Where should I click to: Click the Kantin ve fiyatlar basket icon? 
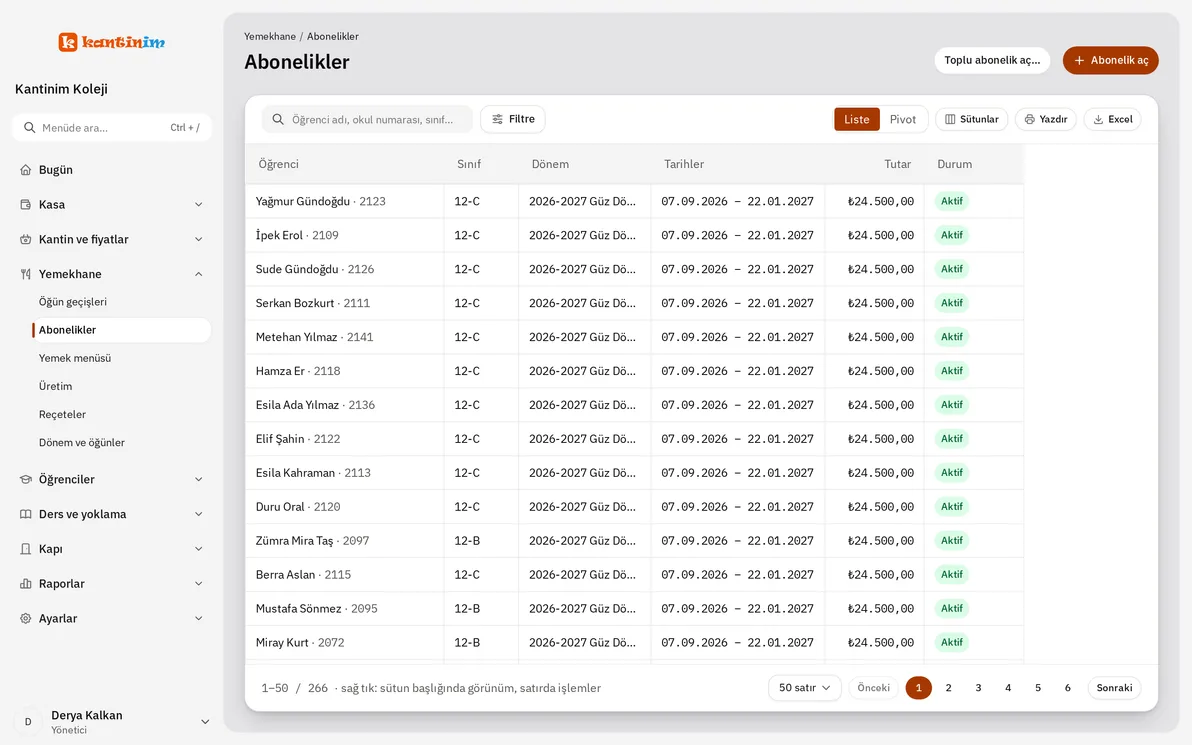tap(26, 239)
